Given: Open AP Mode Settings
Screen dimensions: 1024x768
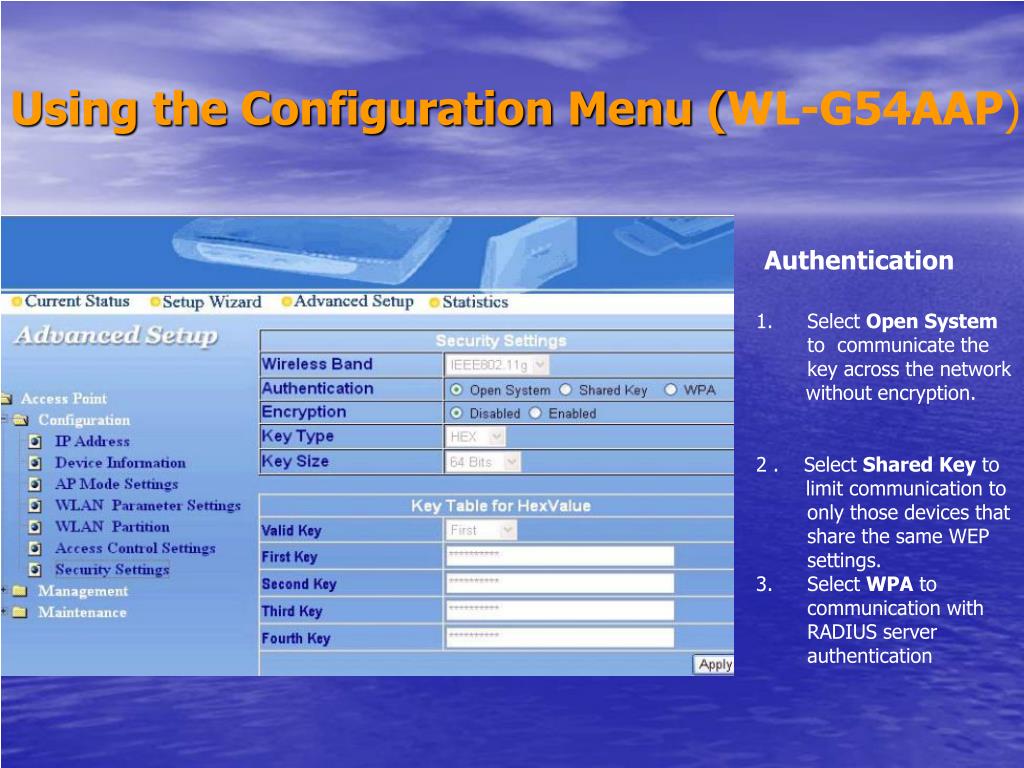Looking at the screenshot, I should [116, 484].
